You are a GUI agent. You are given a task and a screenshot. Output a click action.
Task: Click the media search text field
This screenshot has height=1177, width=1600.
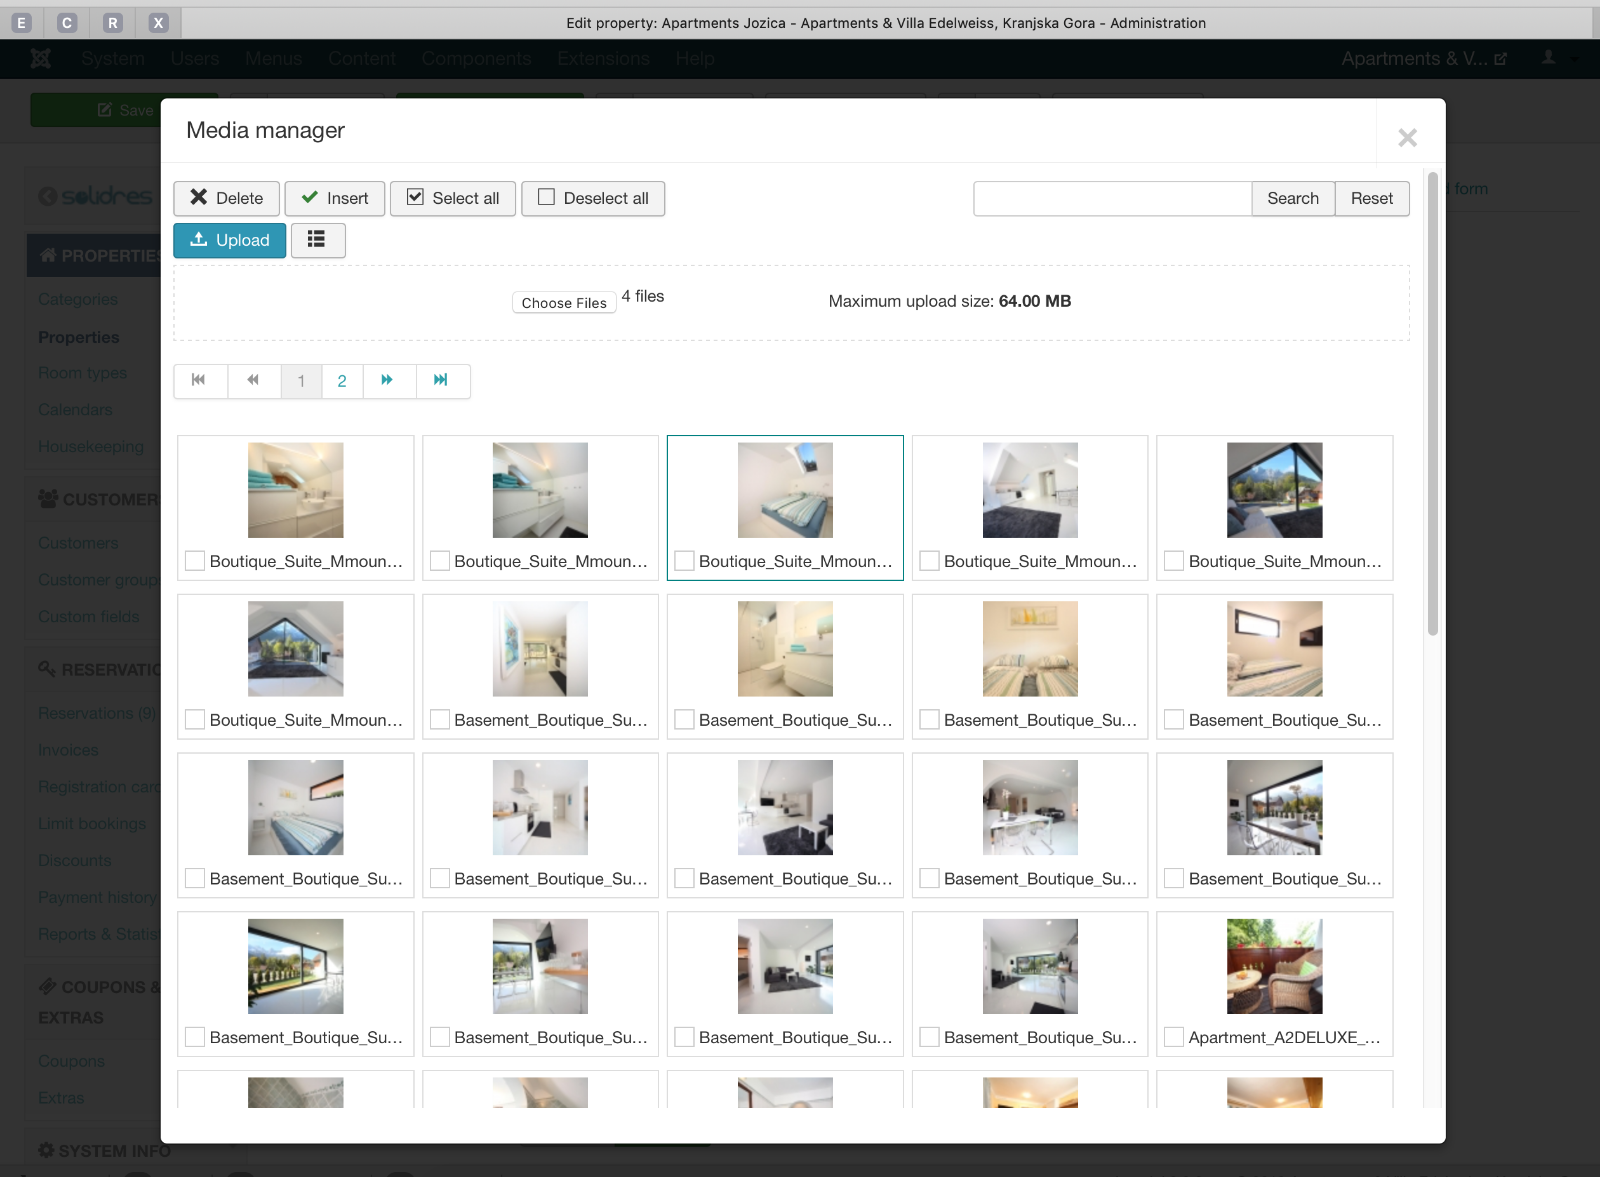[x=1112, y=198]
